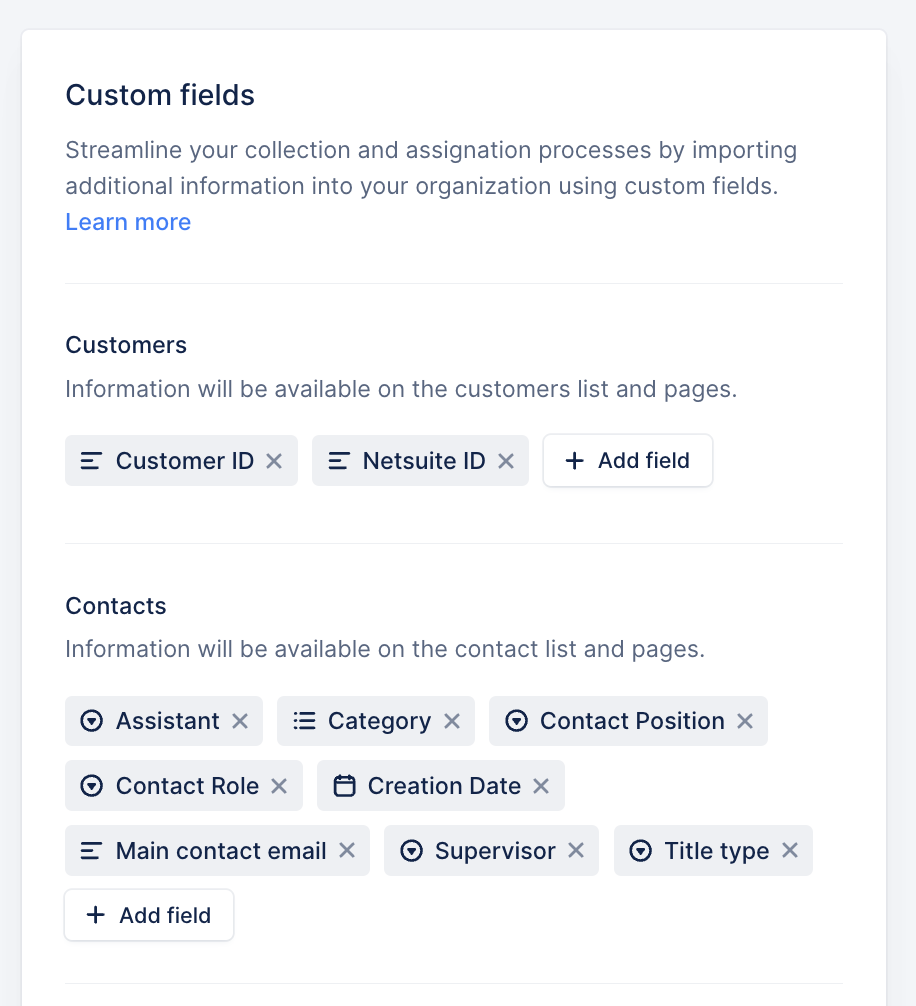
Task: Select the Contacts section heading
Action: coord(115,605)
